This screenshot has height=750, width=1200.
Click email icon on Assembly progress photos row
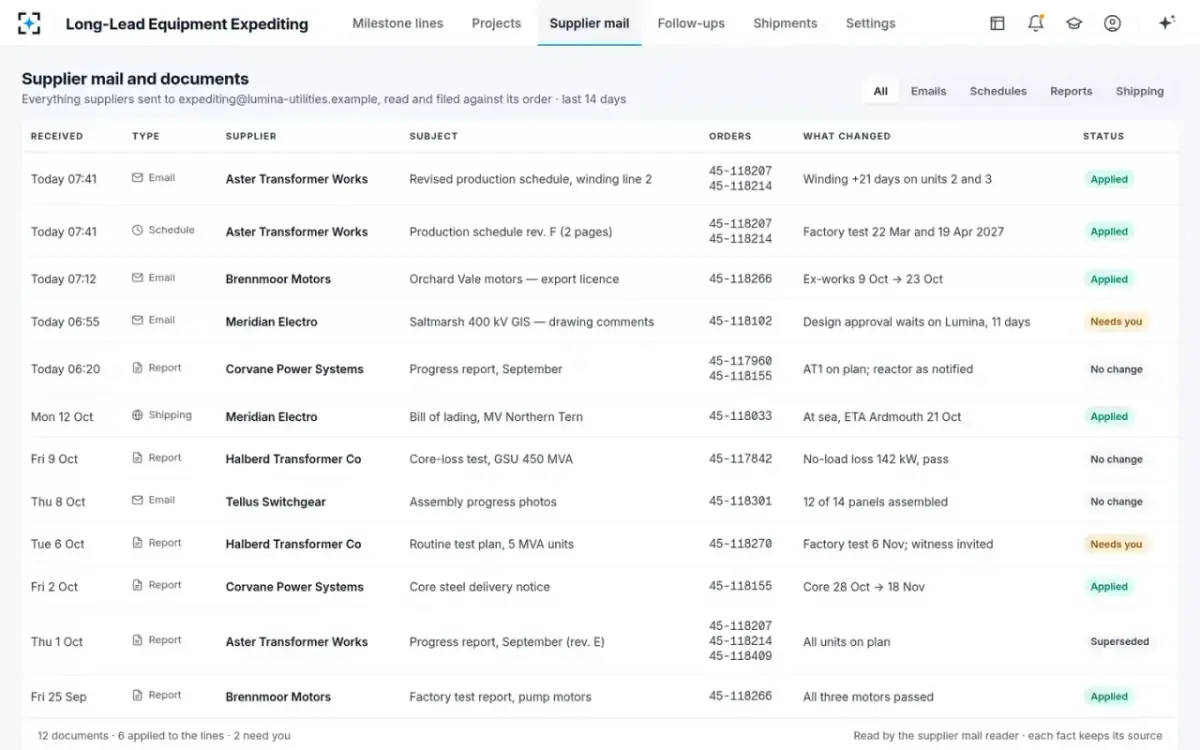137,500
